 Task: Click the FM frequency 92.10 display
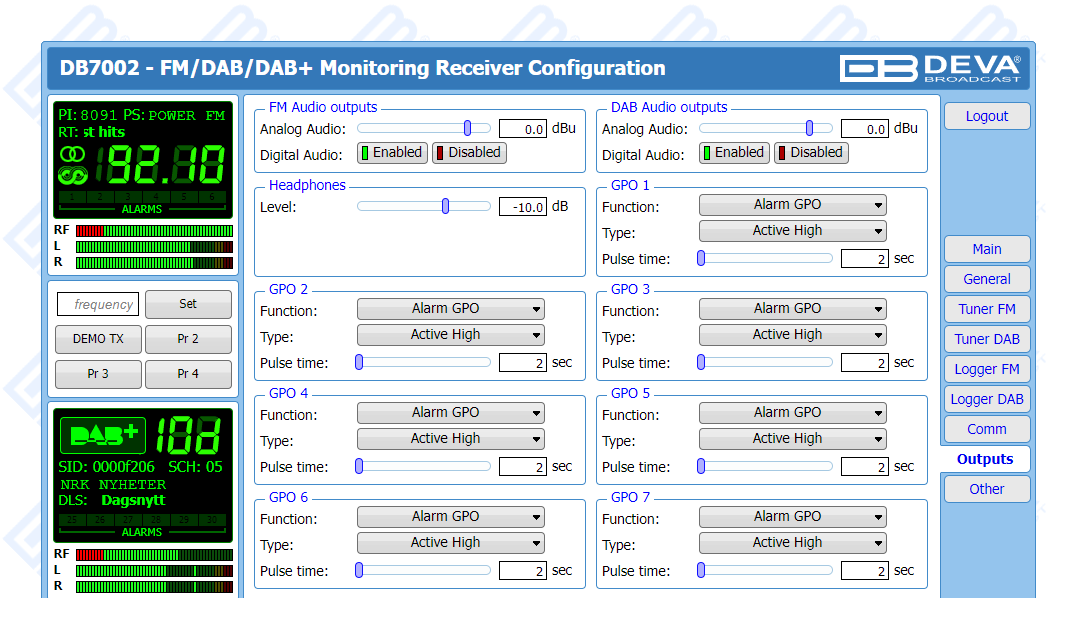tap(166, 165)
